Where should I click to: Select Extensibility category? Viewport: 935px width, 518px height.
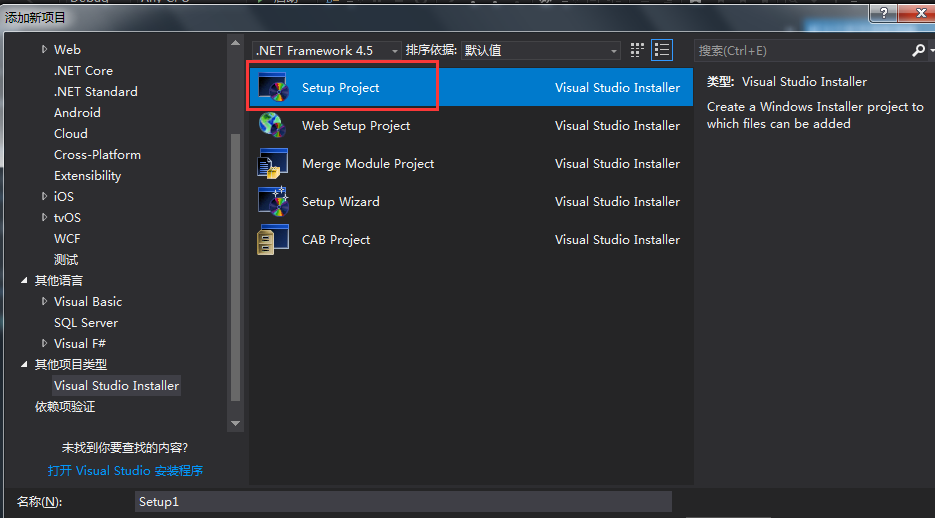click(x=87, y=176)
